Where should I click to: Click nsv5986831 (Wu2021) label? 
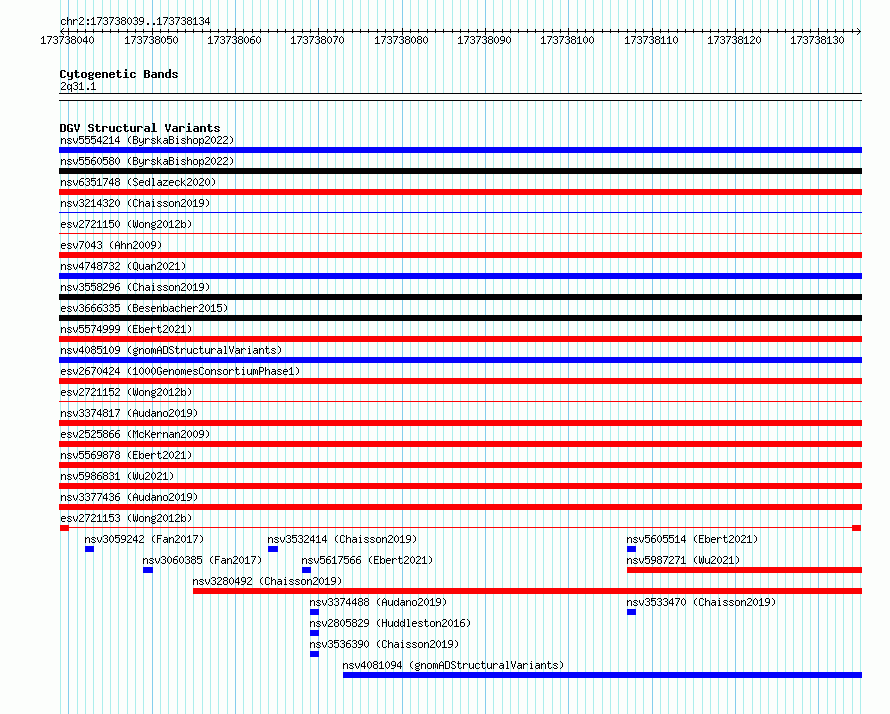pos(117,476)
